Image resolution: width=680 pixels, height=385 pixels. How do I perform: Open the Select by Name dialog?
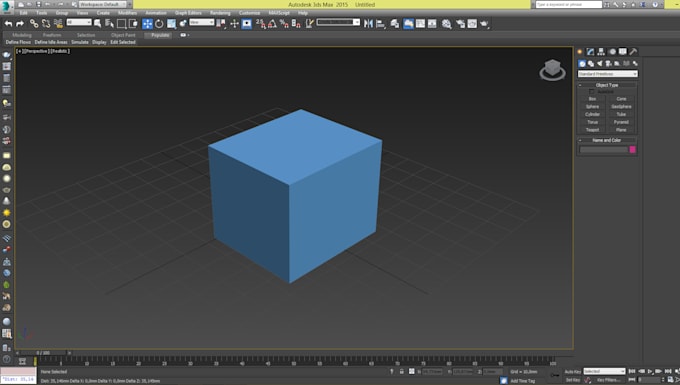pyautogui.click(x=109, y=23)
